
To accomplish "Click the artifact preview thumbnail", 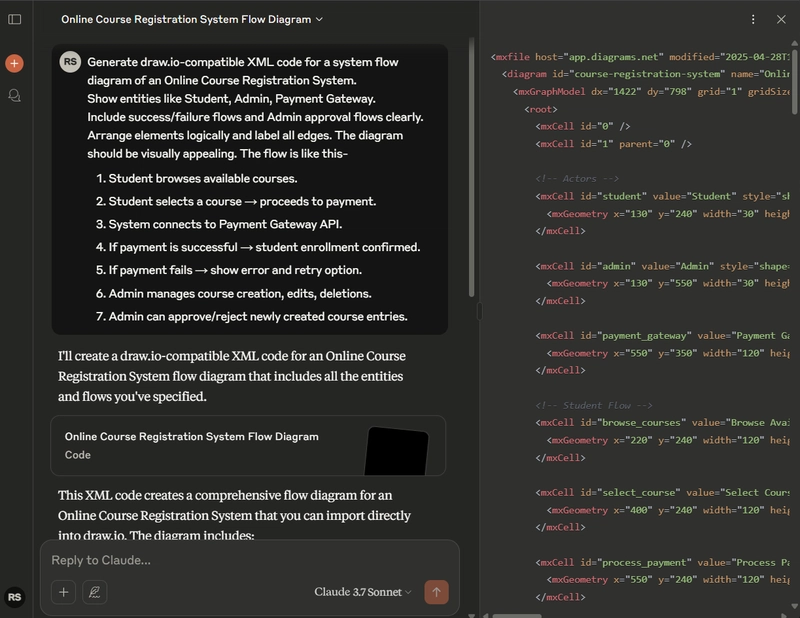I will tap(397, 451).
